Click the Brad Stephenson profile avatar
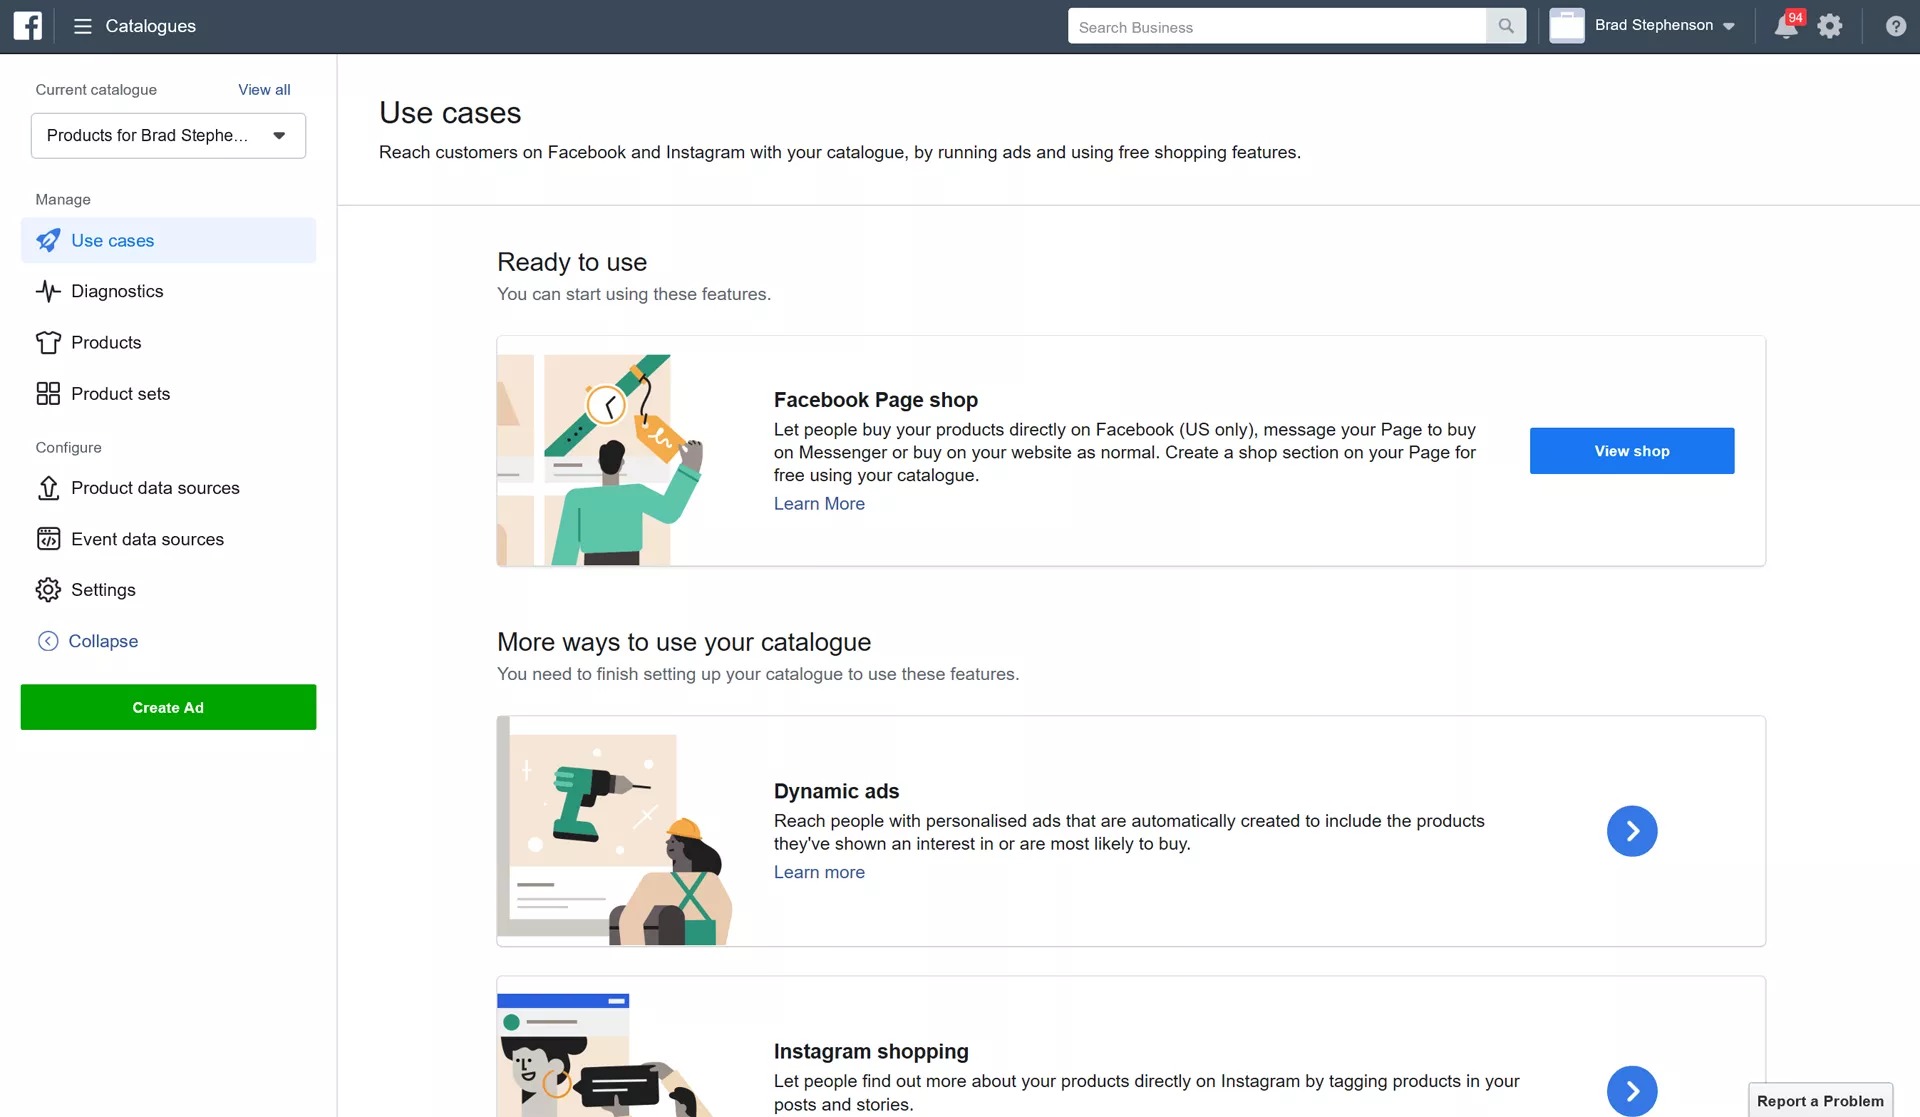This screenshot has width=1920, height=1117. pos(1566,26)
